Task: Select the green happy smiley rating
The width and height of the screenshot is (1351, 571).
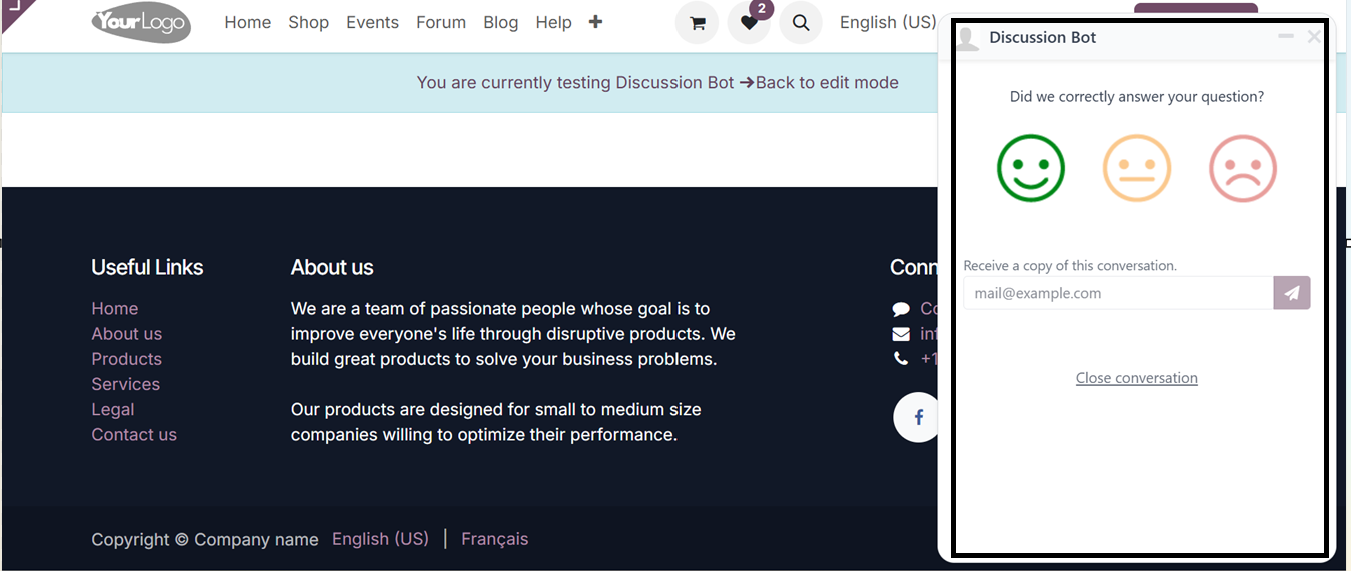Action: (x=1031, y=168)
